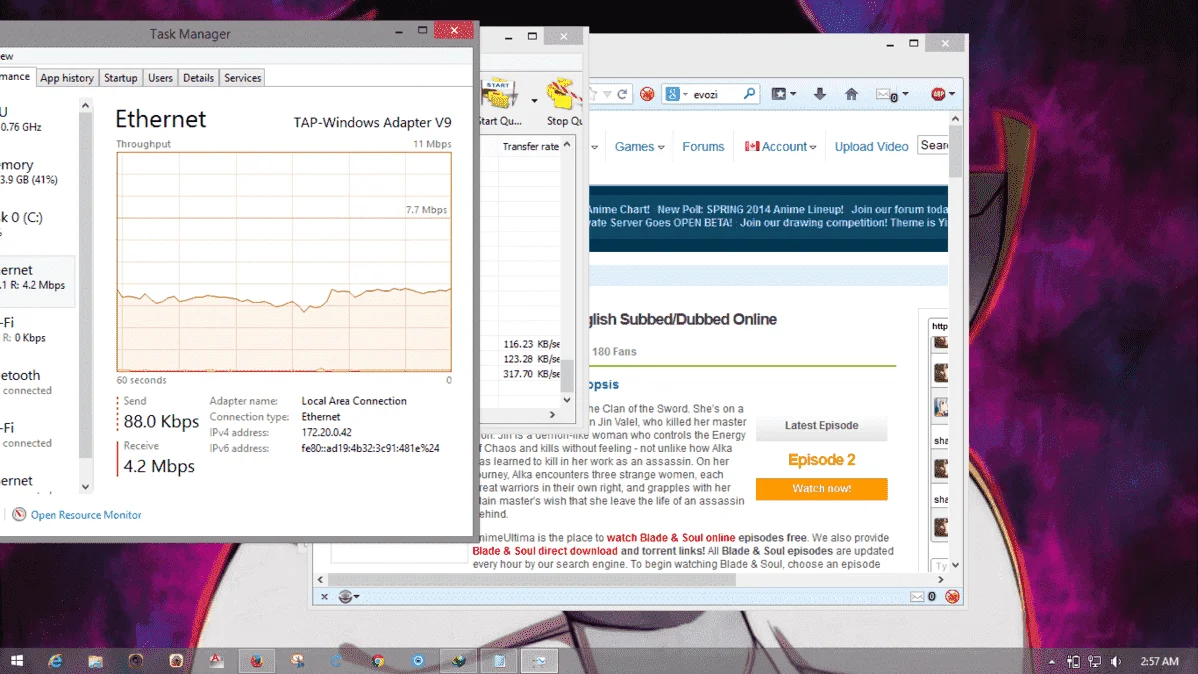Click the mail notifier envelope in toolbar
The width and height of the screenshot is (1198, 674).
click(x=886, y=94)
